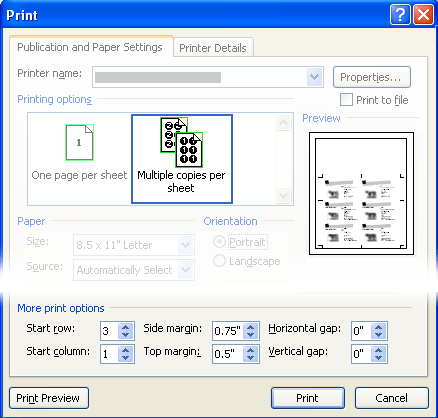Click printing options list scroll up arrow
The width and height of the screenshot is (438, 418).
pyautogui.click(x=284, y=123)
